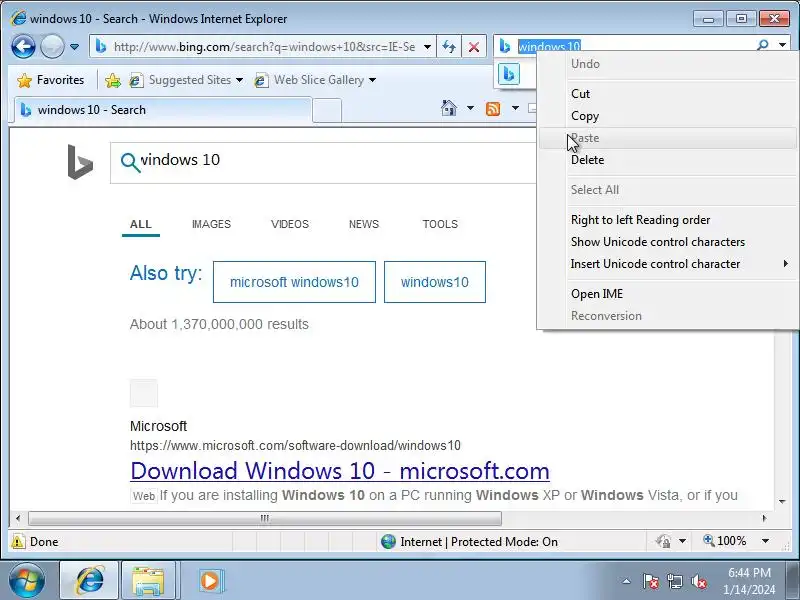
Task: Click the scroll down arrow
Action: pos(782,502)
